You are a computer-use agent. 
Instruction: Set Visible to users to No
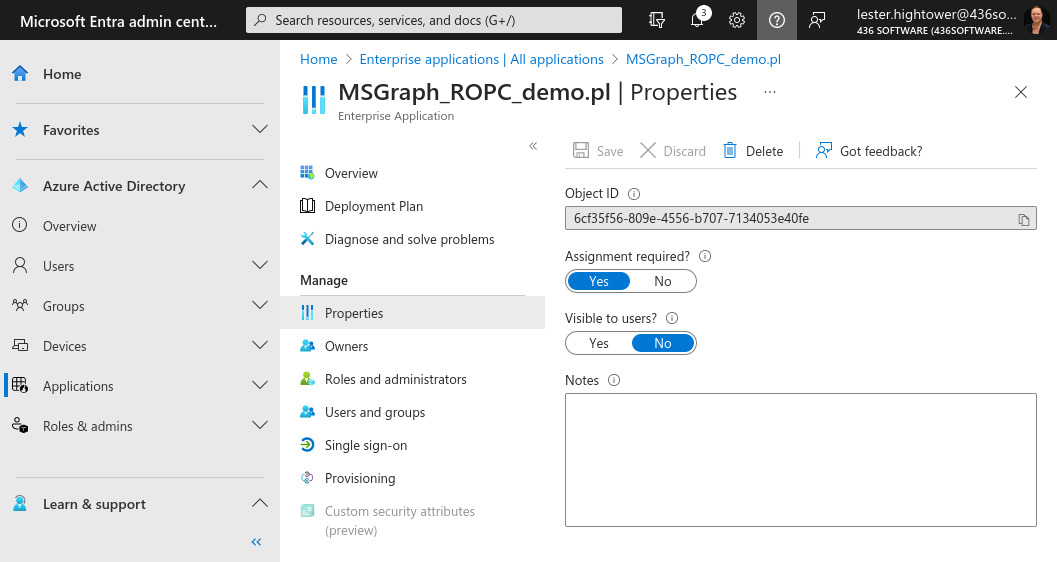(x=663, y=343)
